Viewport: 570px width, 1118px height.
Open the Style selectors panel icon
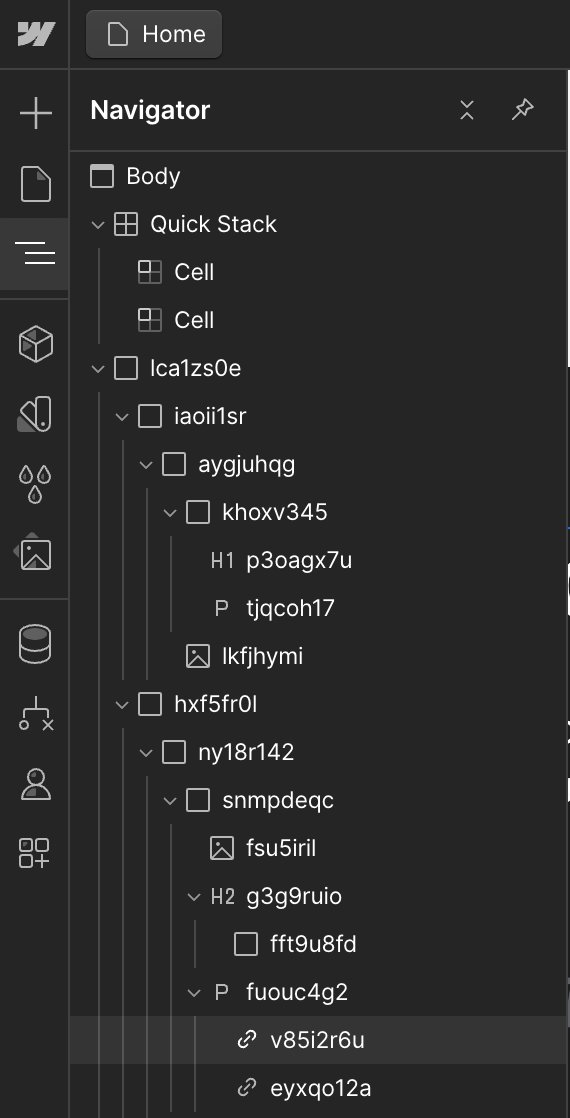tap(35, 414)
